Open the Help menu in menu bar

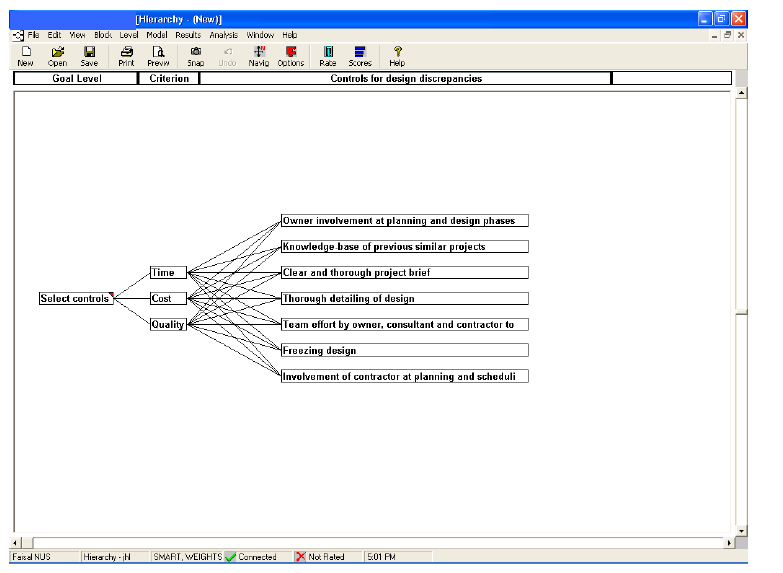click(x=290, y=35)
